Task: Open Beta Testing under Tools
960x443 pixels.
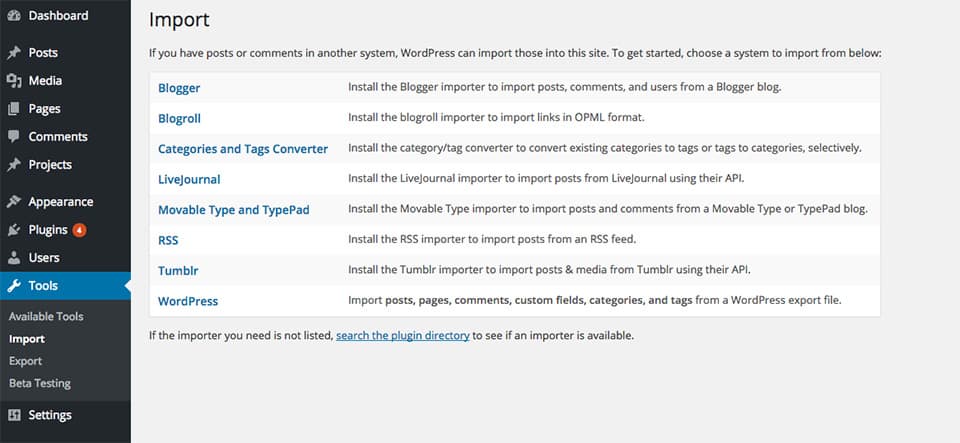Action: tap(40, 384)
